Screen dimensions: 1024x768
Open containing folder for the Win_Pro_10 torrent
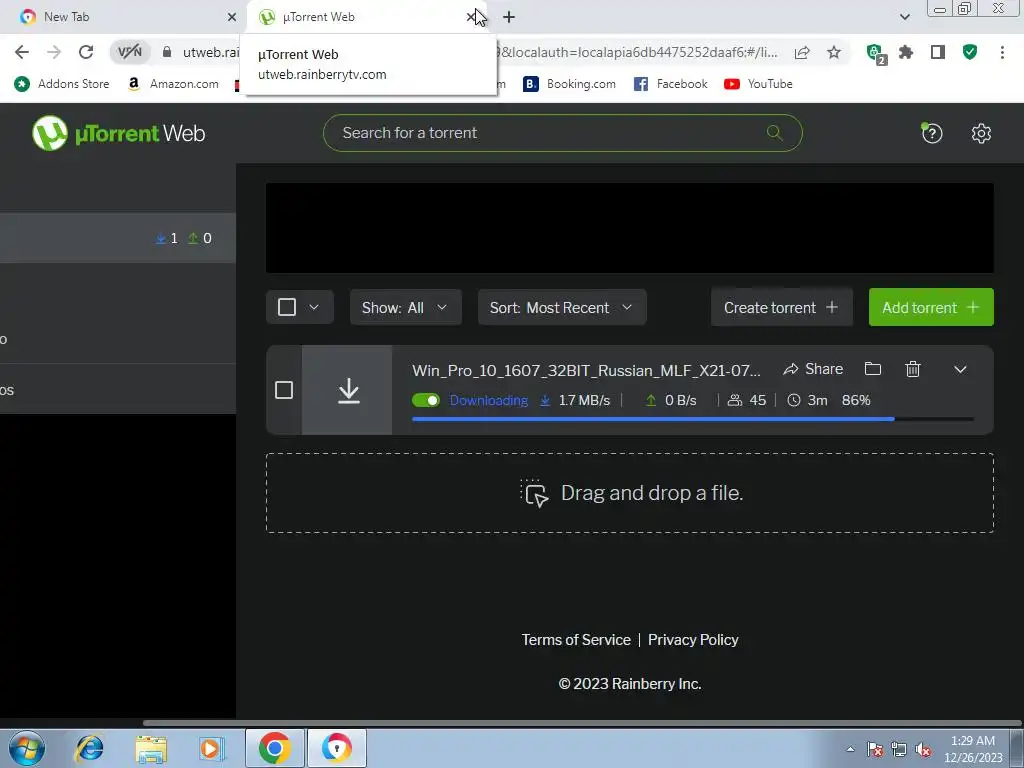[x=872, y=369]
